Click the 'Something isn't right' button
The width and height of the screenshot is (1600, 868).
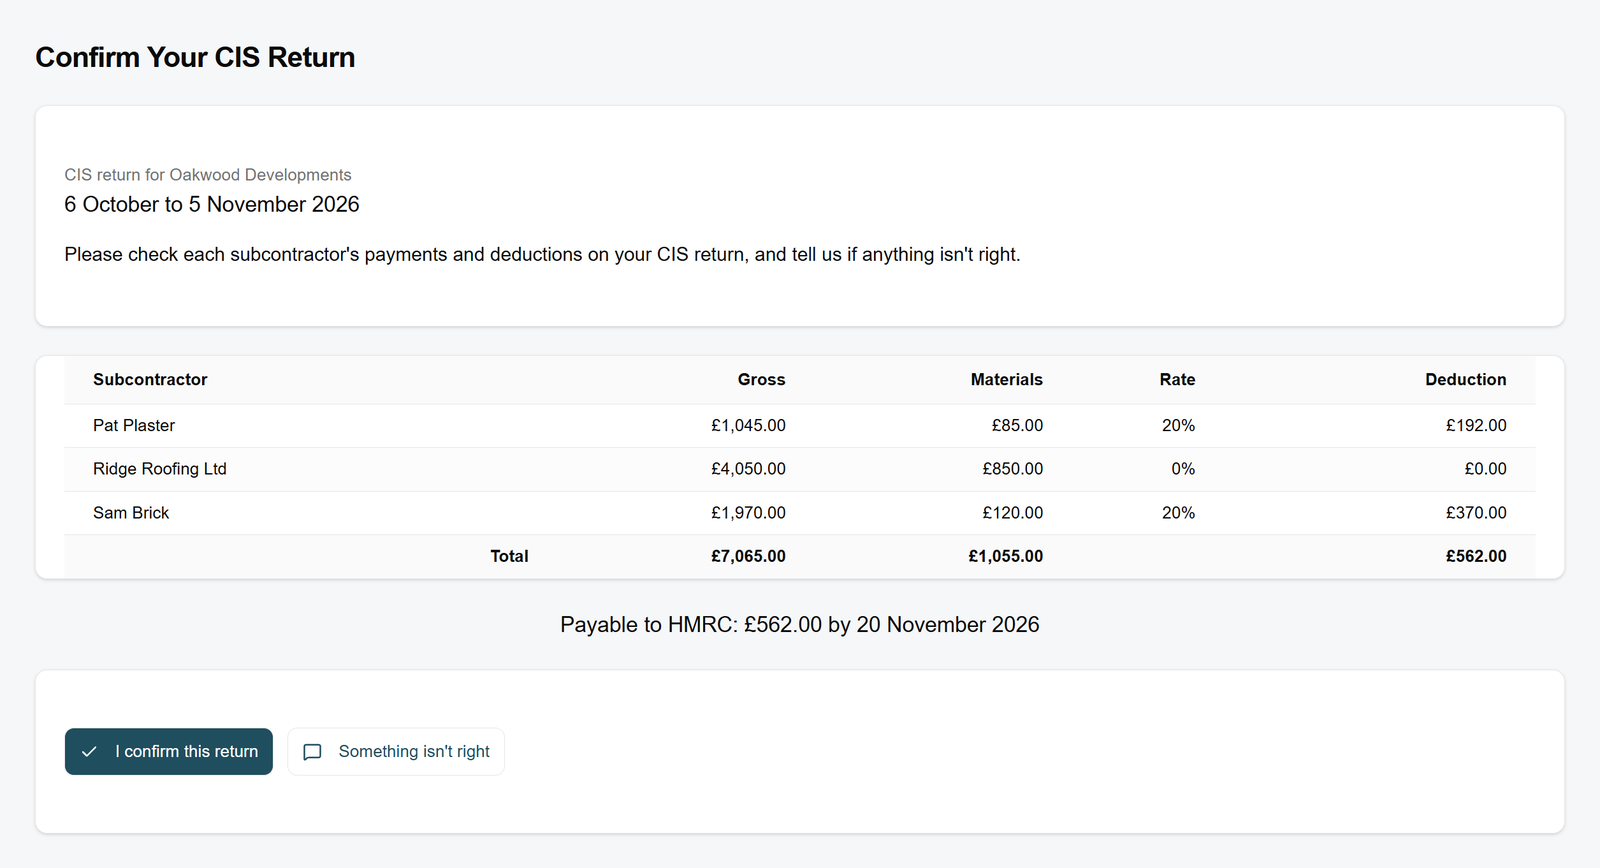(x=396, y=751)
